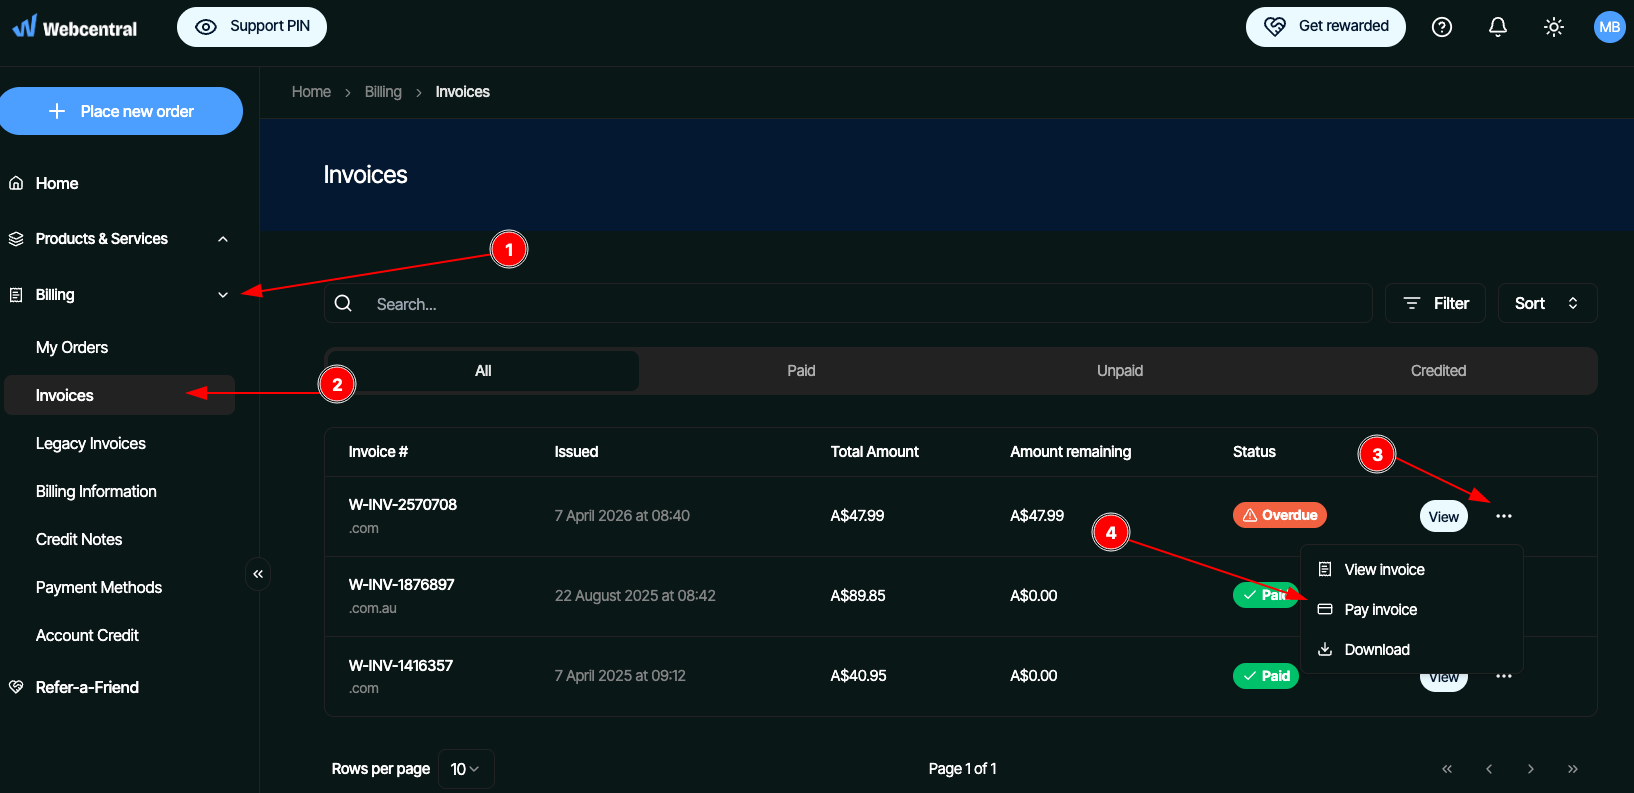
Task: Open the notifications bell
Action: pos(1497,27)
